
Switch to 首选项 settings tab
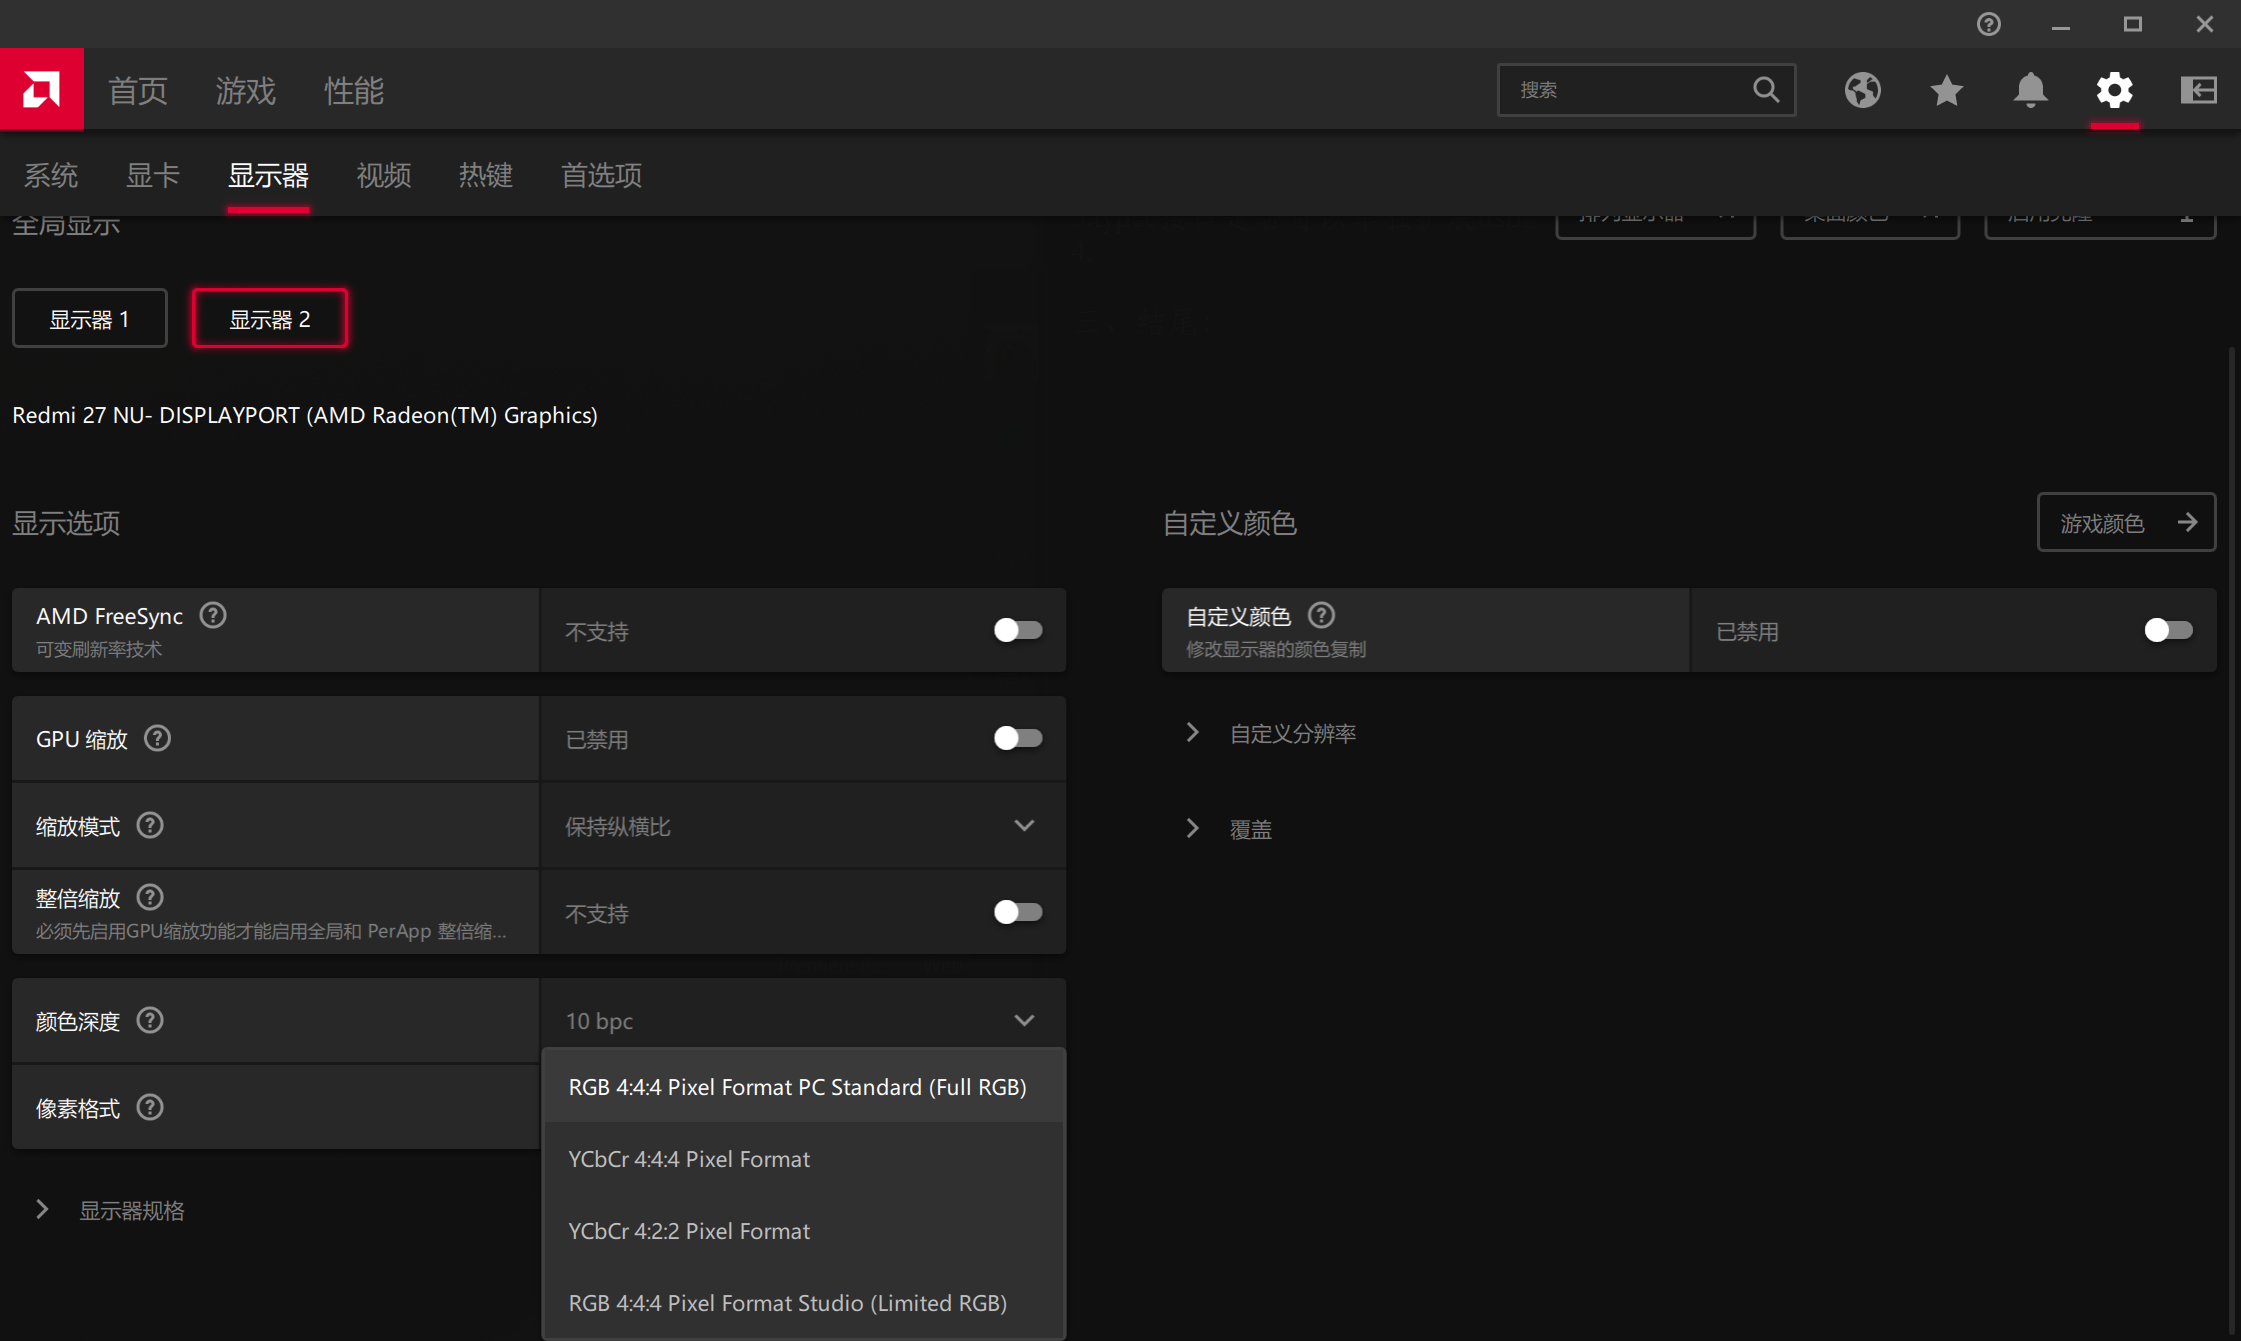pyautogui.click(x=602, y=175)
